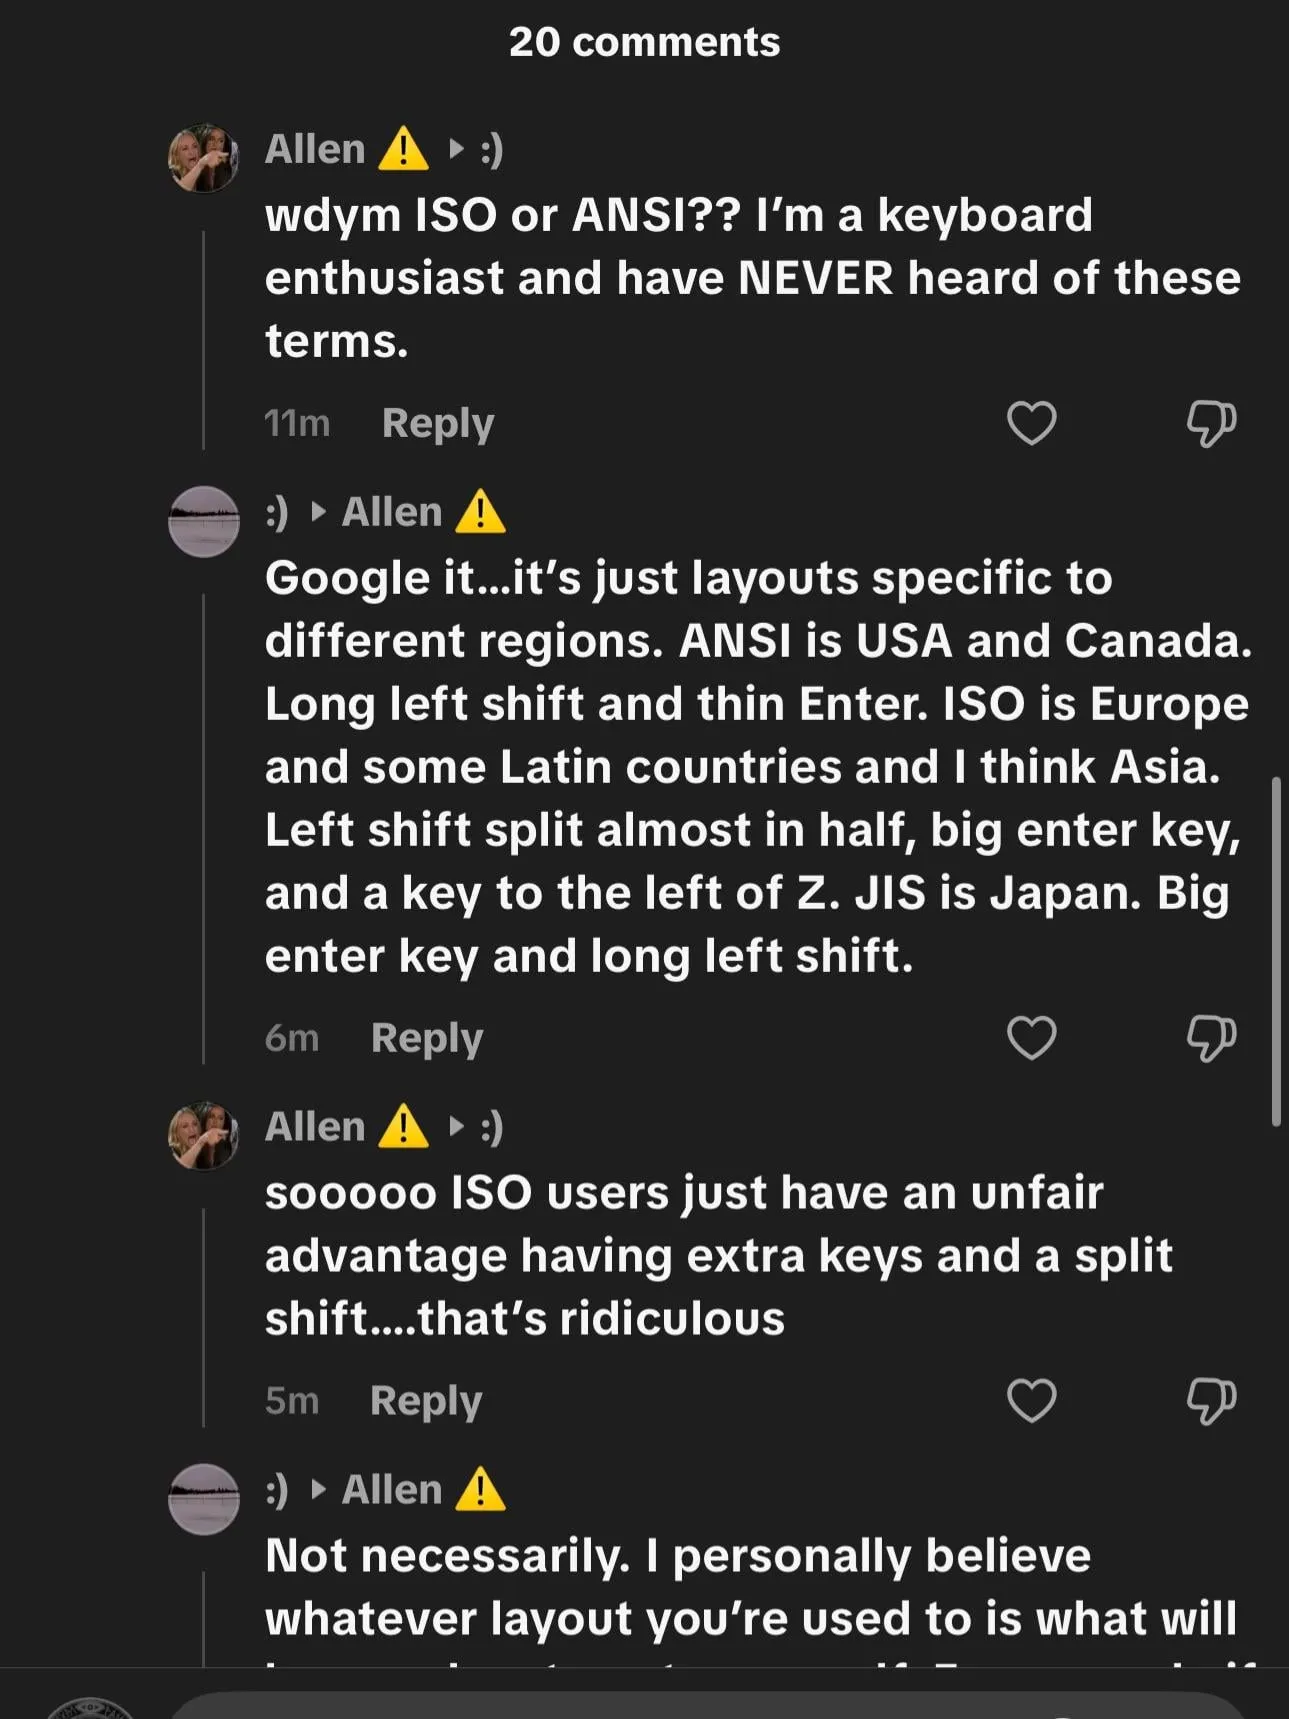Like Allen's "wdym ISO or ANSI" comment

(1031, 423)
